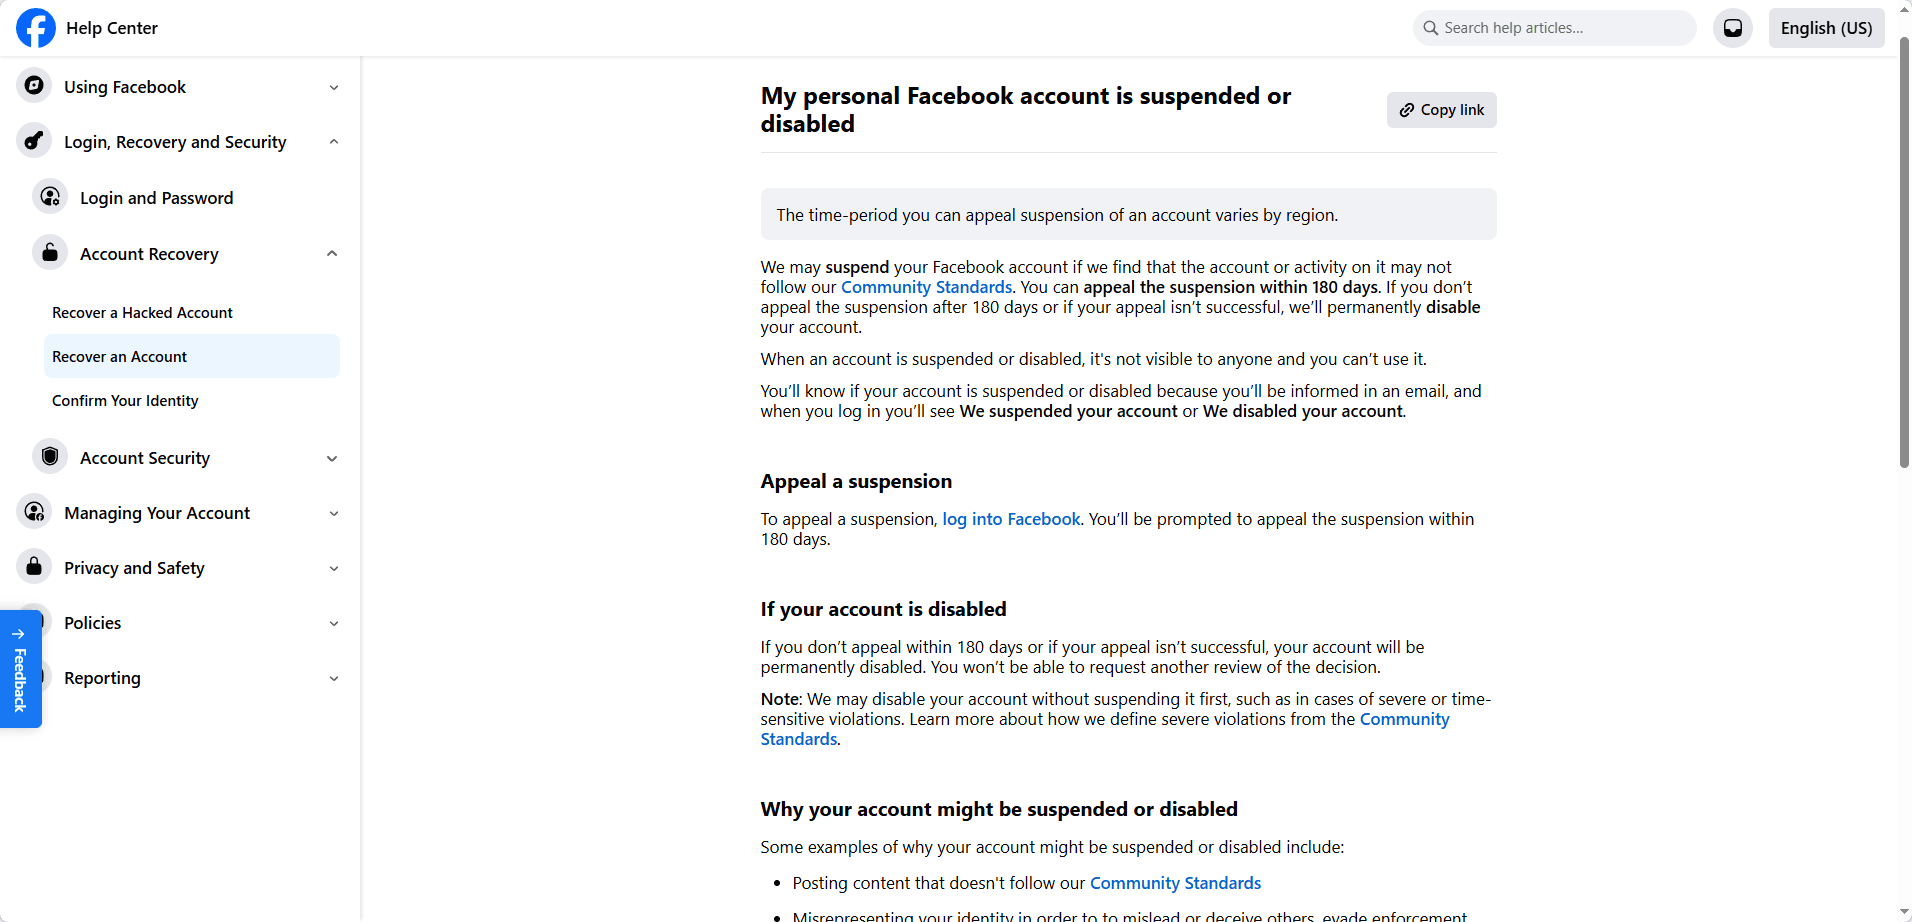Open the support inbox icon
Image resolution: width=1912 pixels, height=922 pixels.
tap(1732, 28)
